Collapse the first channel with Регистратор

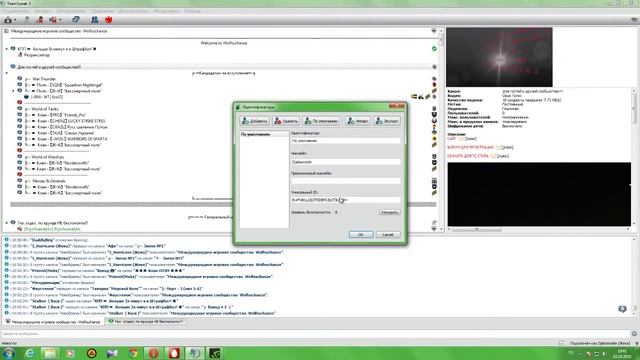pos(7,49)
